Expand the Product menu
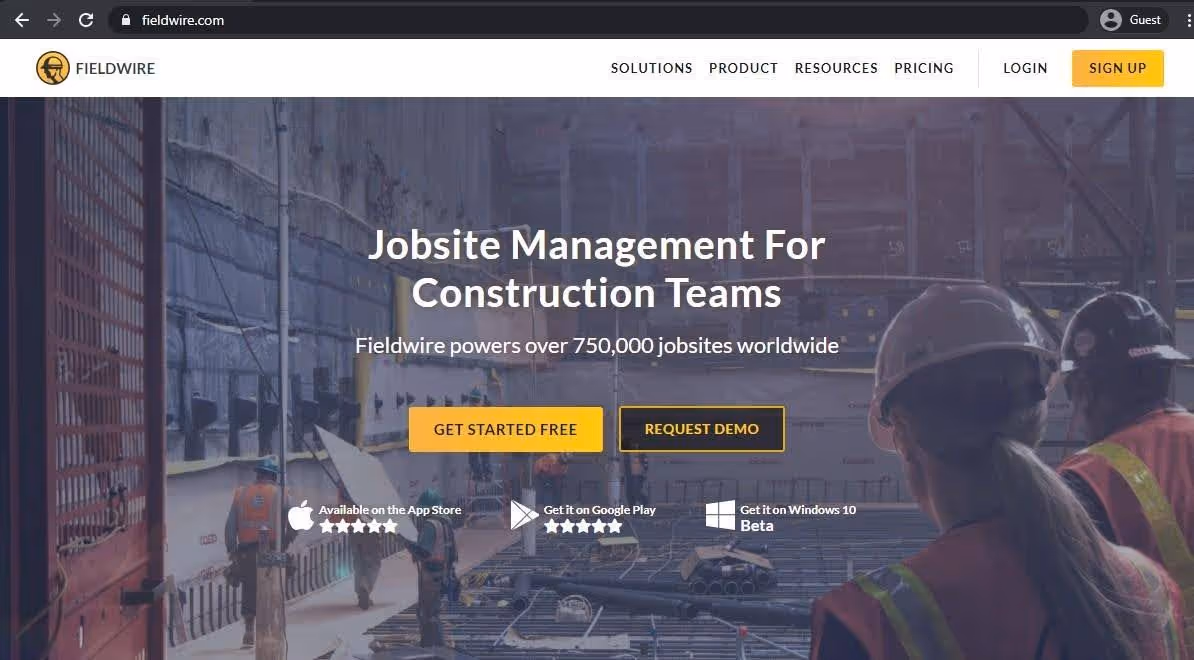 (x=743, y=68)
